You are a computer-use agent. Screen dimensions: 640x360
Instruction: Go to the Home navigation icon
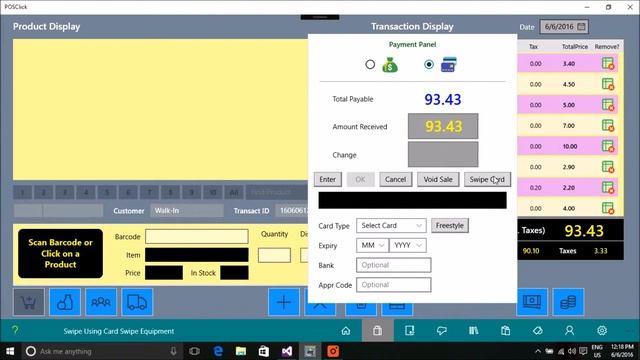[x=346, y=331]
